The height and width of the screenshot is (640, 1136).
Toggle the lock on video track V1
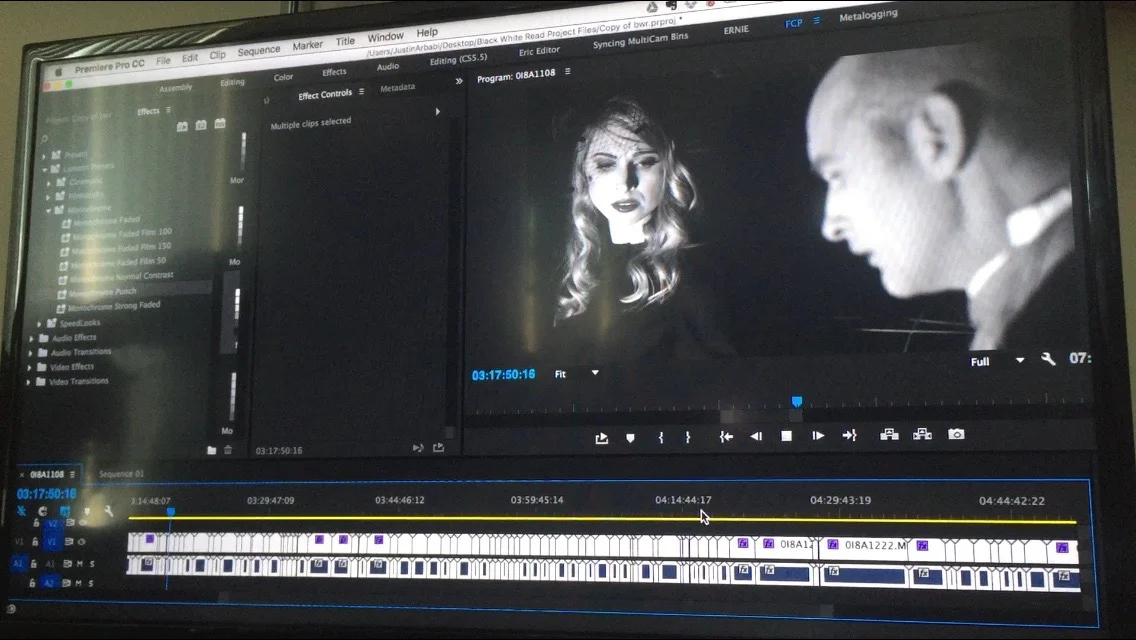[x=35, y=541]
